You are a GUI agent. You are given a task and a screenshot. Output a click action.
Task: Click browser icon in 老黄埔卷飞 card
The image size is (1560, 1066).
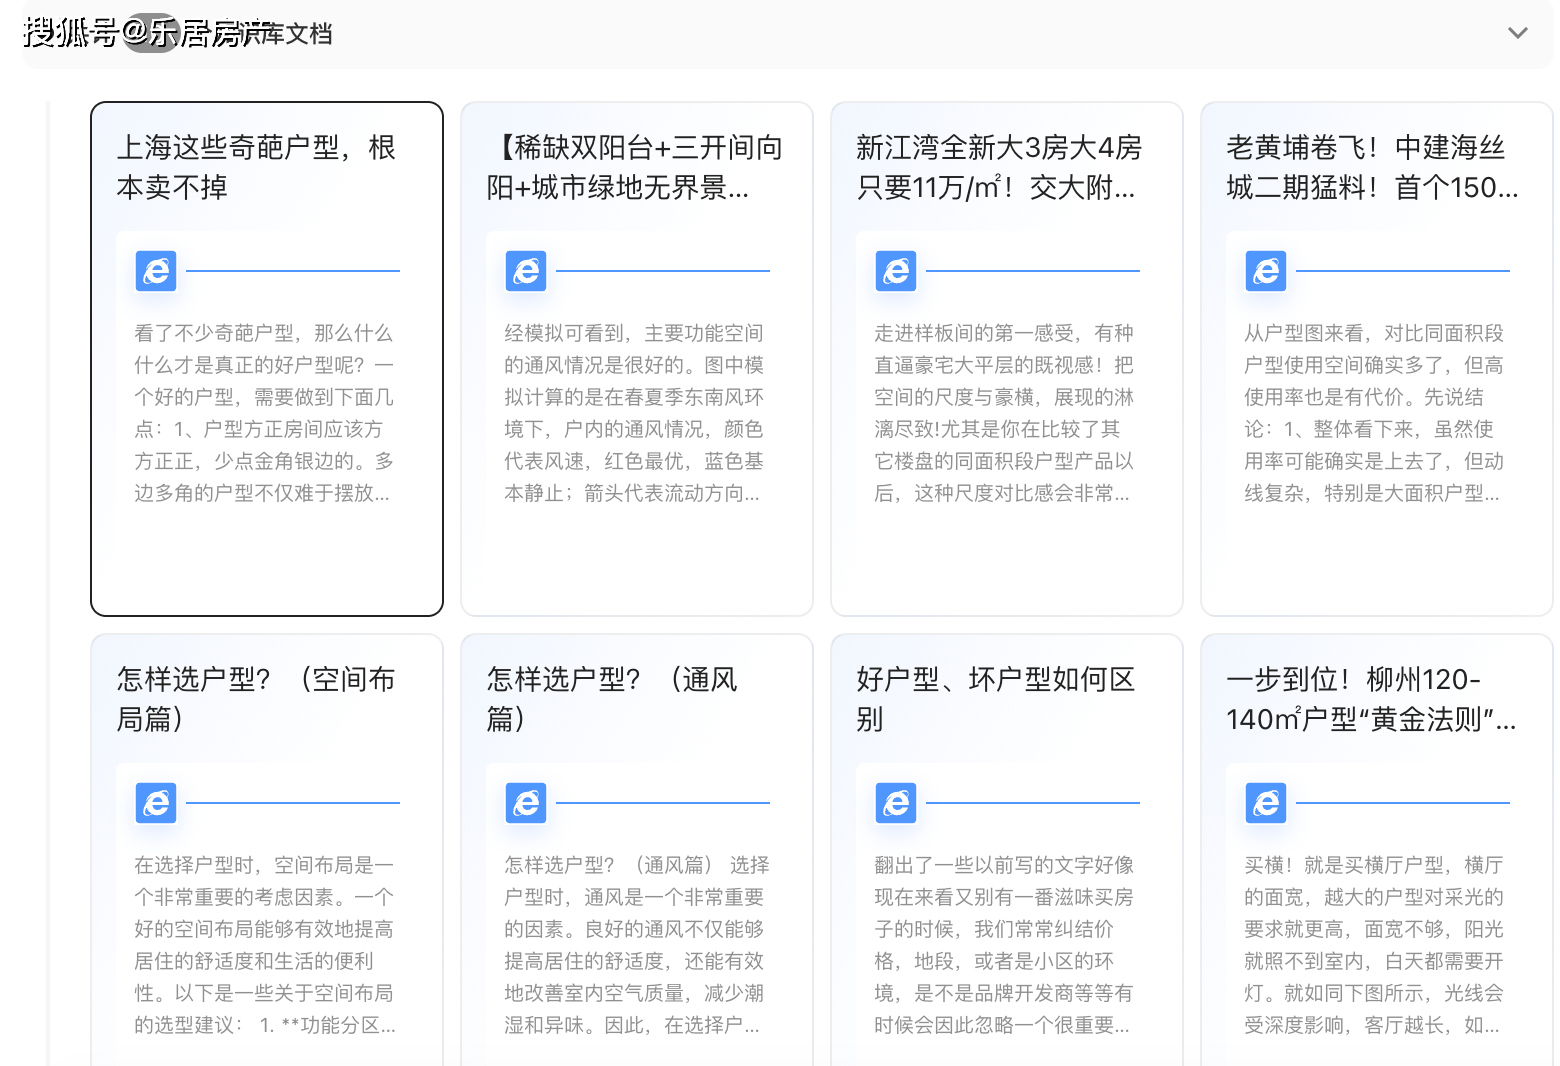pos(1266,271)
